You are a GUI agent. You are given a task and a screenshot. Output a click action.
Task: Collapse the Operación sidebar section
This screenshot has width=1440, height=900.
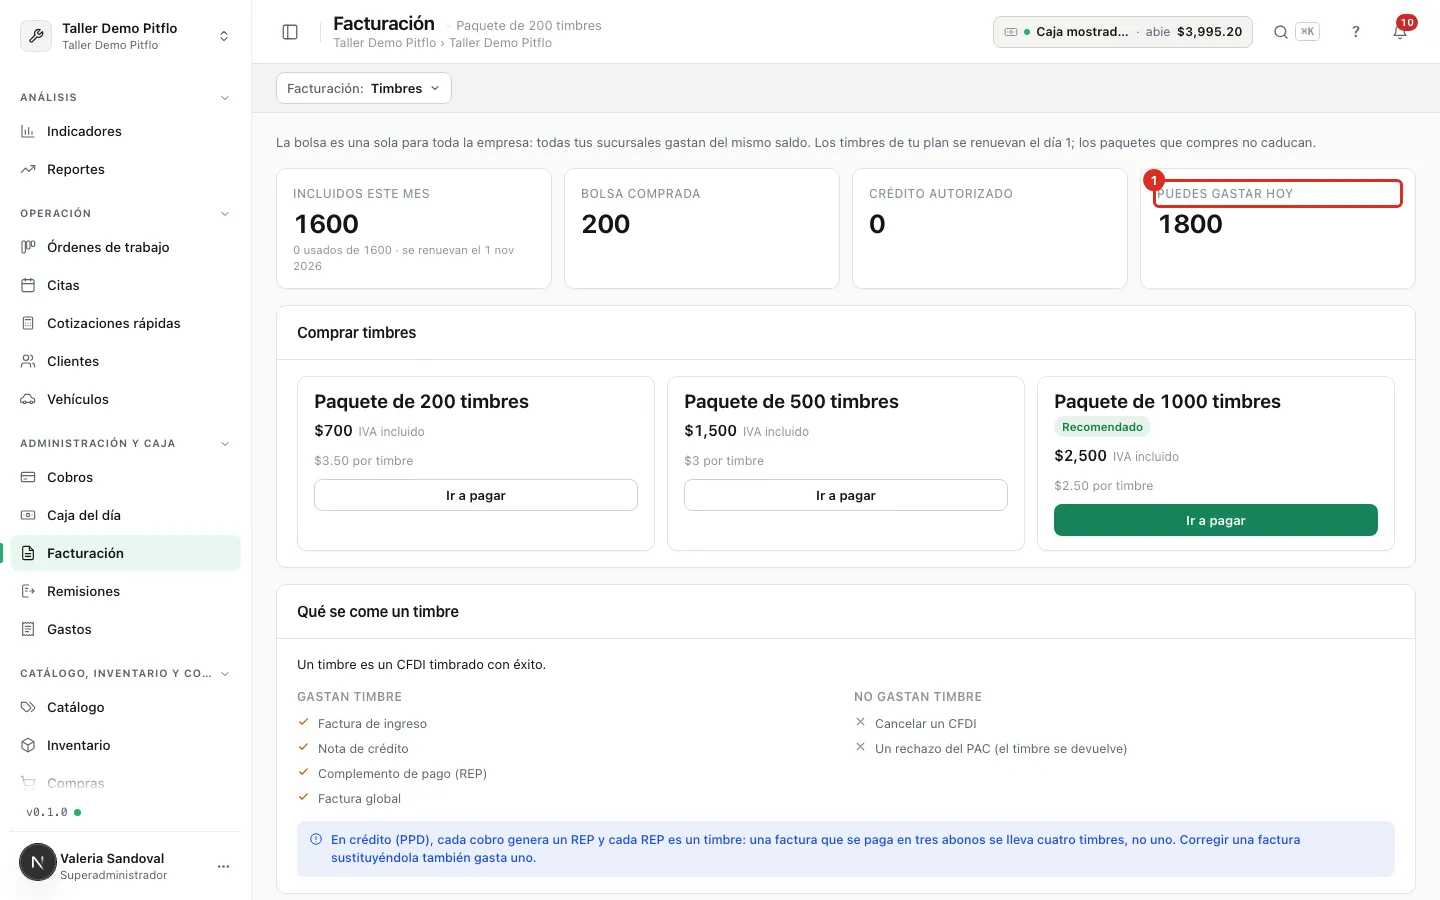click(x=225, y=214)
